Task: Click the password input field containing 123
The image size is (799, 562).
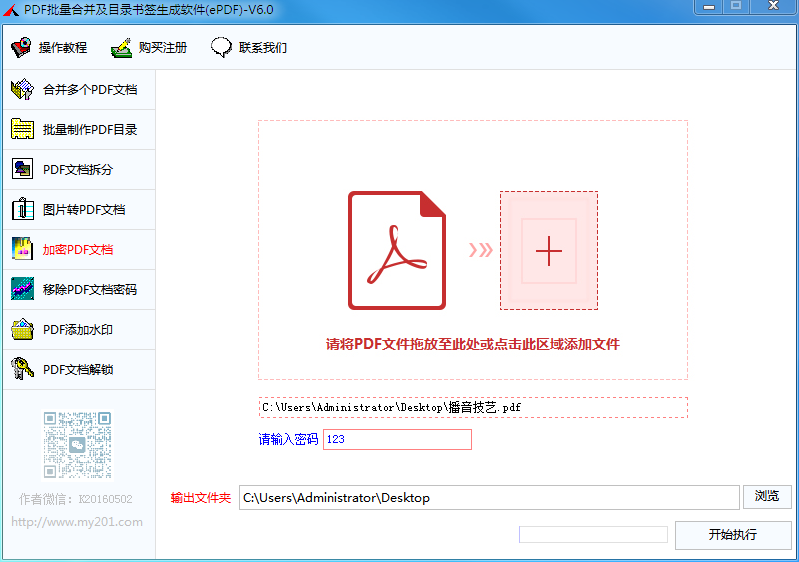Action: click(397, 439)
